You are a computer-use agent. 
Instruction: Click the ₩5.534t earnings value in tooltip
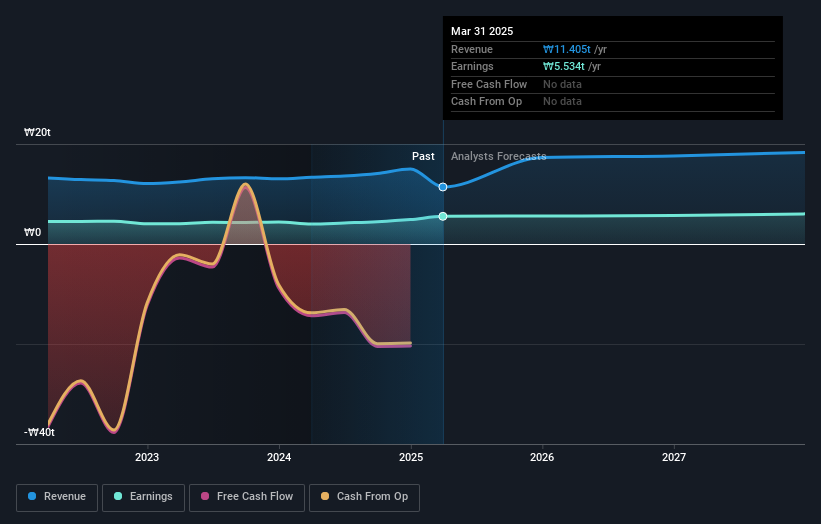point(564,66)
